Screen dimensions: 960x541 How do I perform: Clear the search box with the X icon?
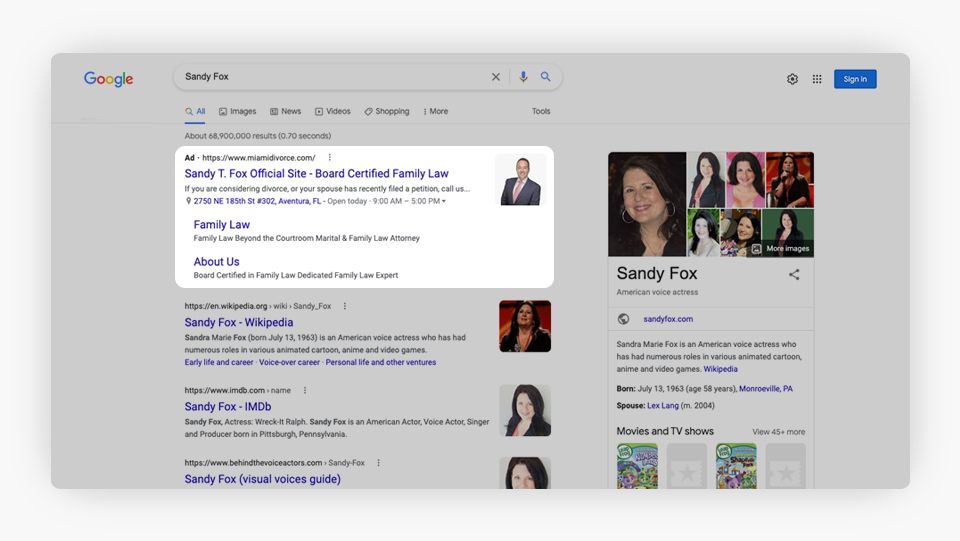pyautogui.click(x=496, y=77)
